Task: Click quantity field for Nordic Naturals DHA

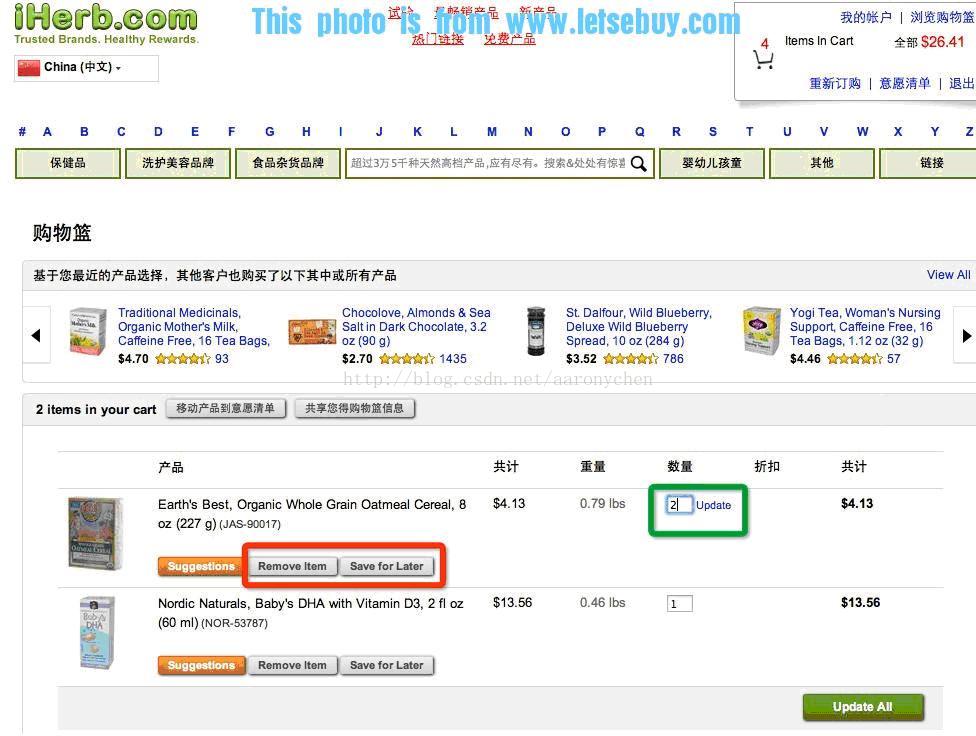Action: [680, 603]
